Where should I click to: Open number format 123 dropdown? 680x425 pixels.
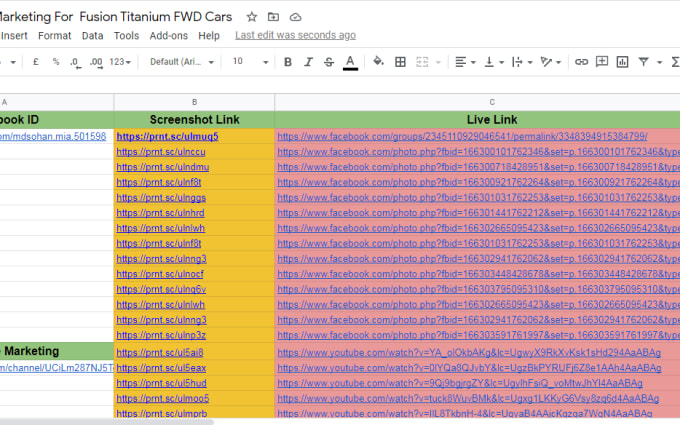[x=120, y=62]
